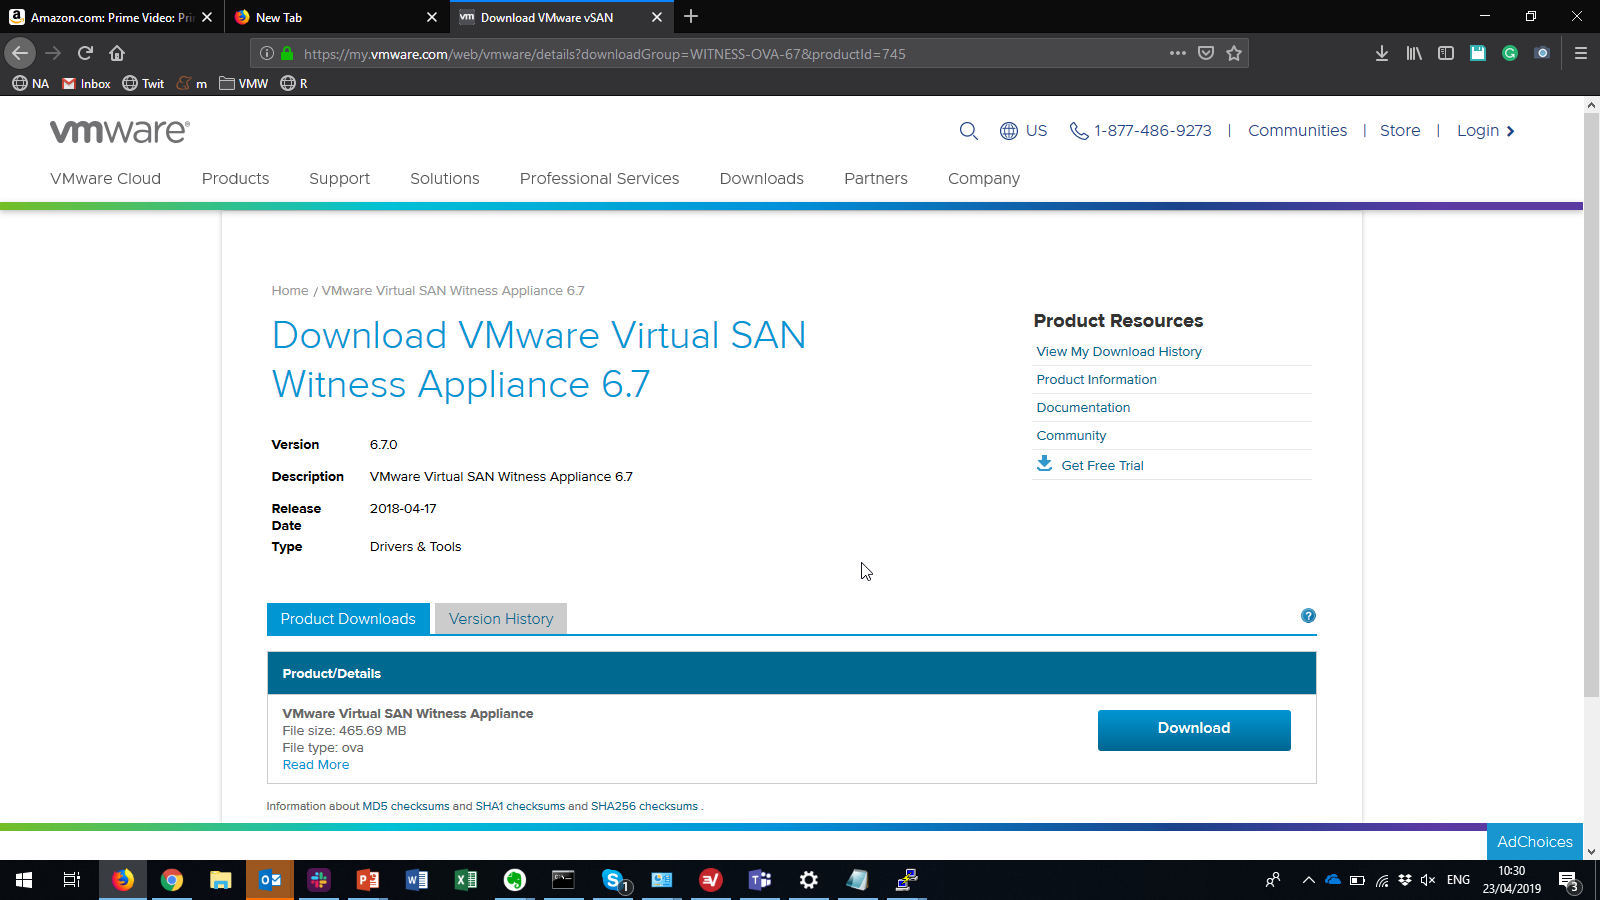The width and height of the screenshot is (1600, 900).
Task: Open the Solutions menu
Action: (x=445, y=178)
